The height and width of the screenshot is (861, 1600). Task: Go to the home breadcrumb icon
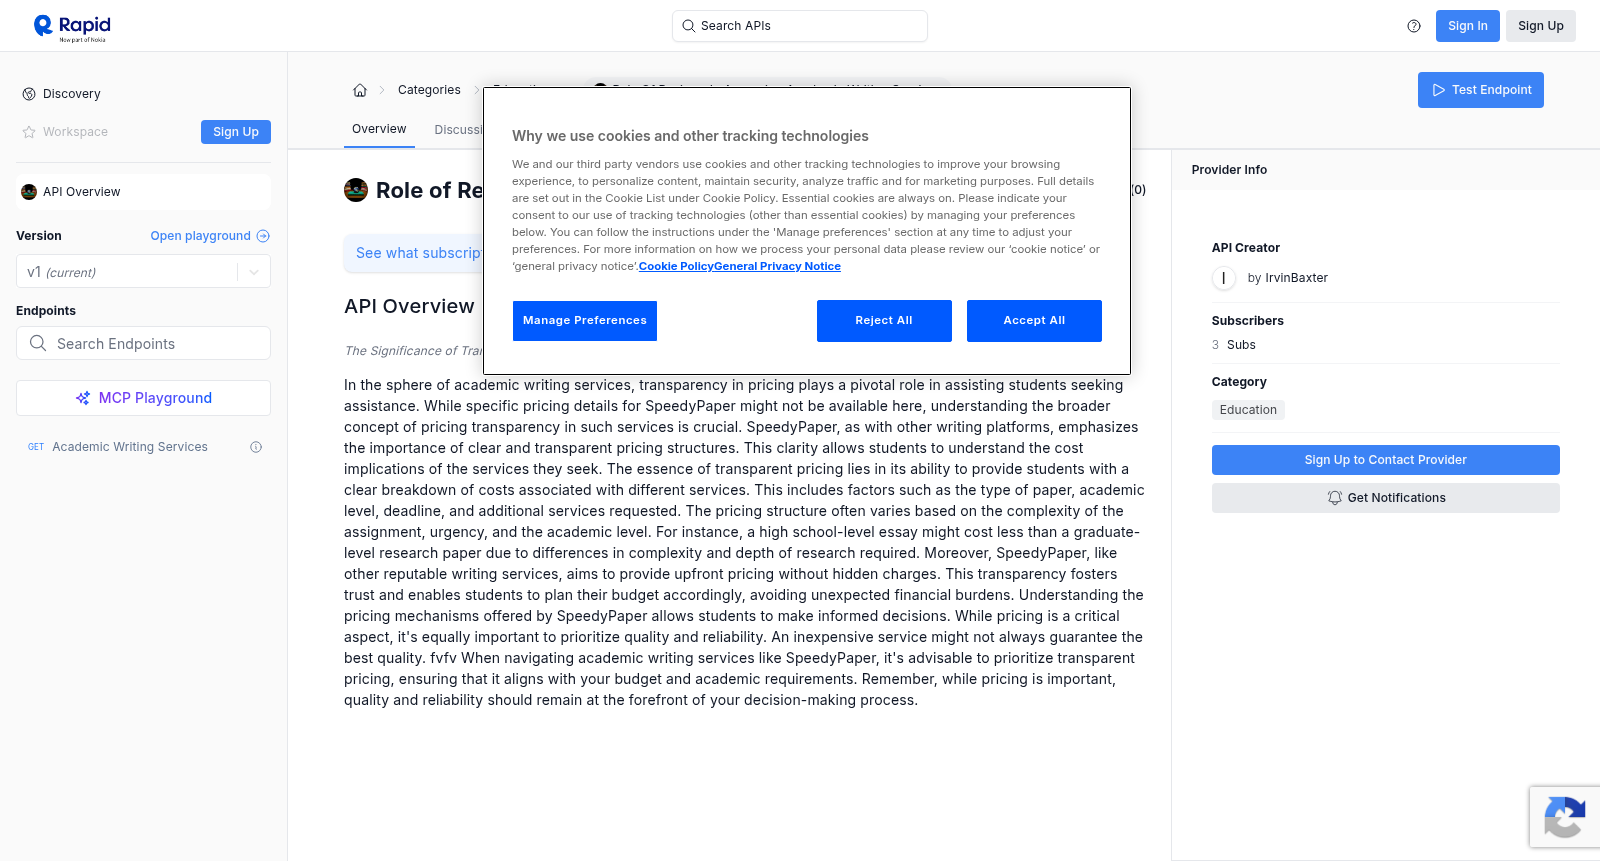[x=360, y=90]
